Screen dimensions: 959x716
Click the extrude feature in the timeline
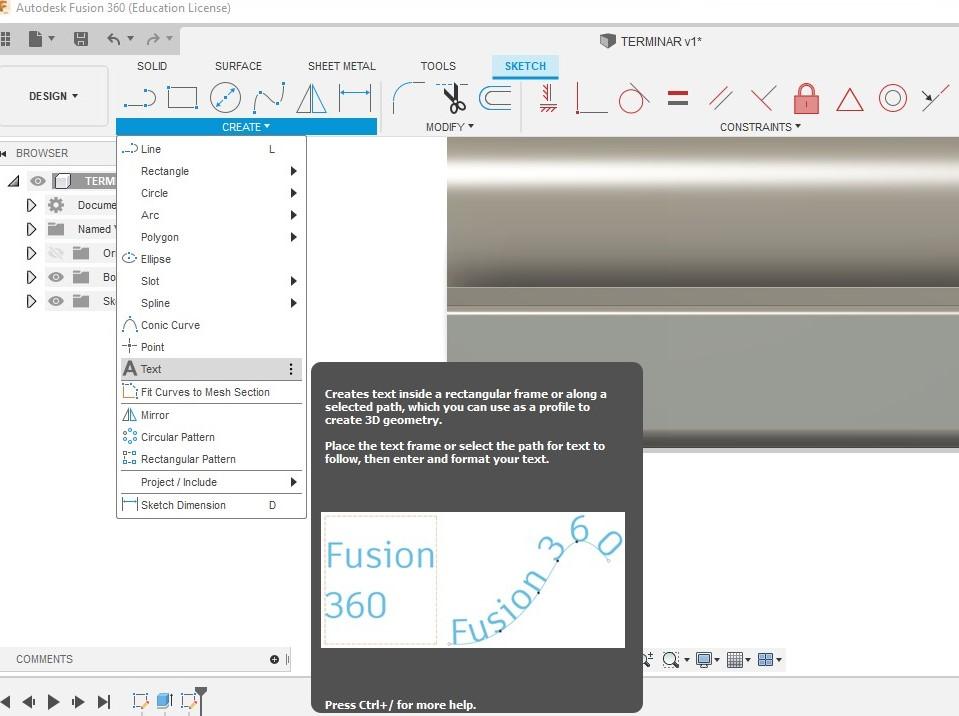(x=165, y=701)
